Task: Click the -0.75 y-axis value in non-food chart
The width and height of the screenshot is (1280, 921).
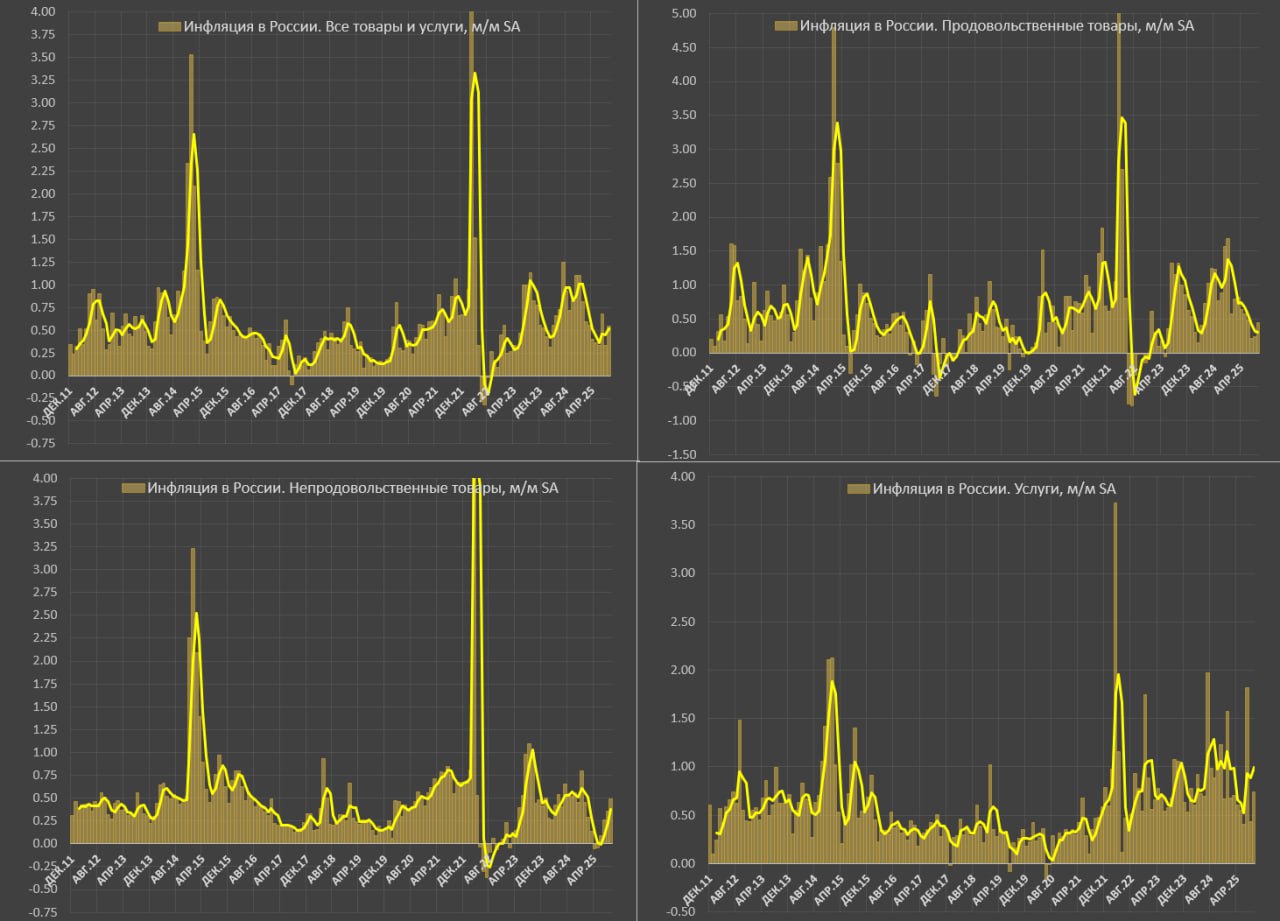Action: click(x=41, y=913)
